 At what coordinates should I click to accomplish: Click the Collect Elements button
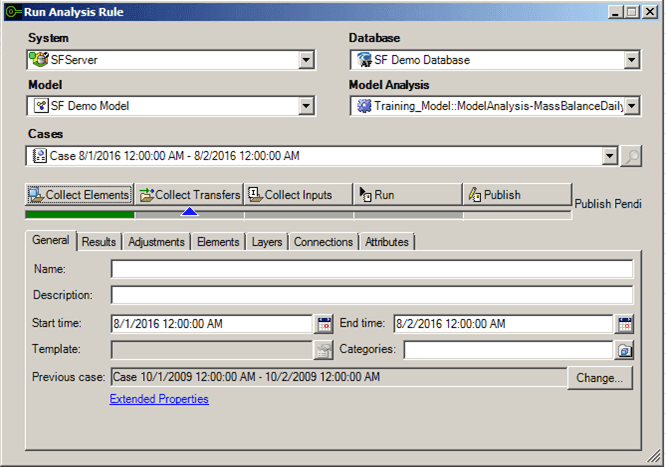point(79,195)
